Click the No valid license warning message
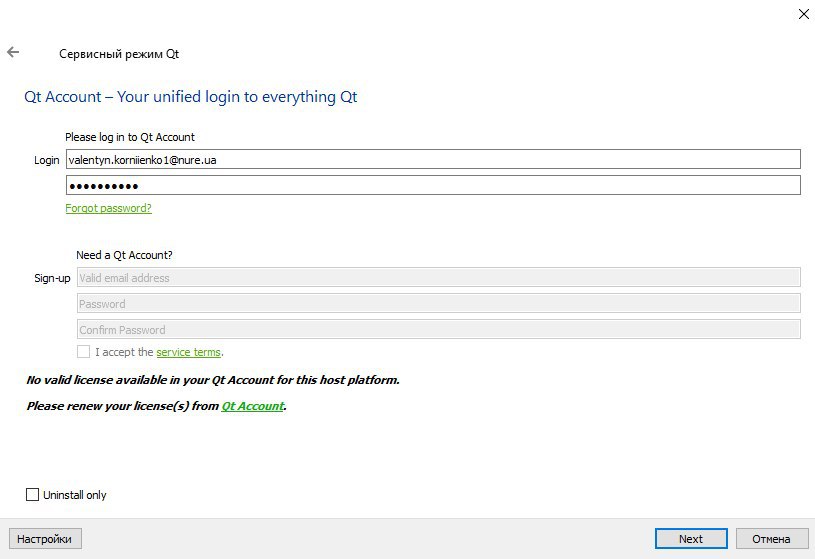This screenshot has height=559, width=815. [213, 380]
